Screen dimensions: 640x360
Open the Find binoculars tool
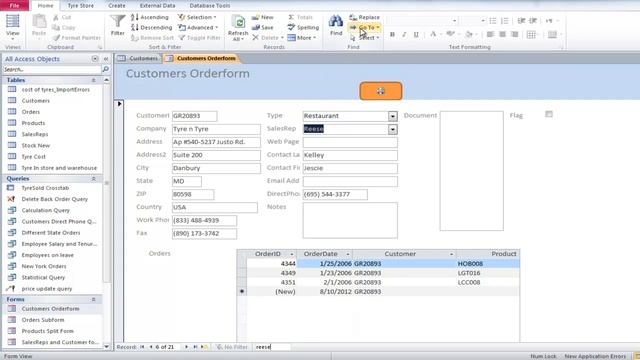(336, 25)
